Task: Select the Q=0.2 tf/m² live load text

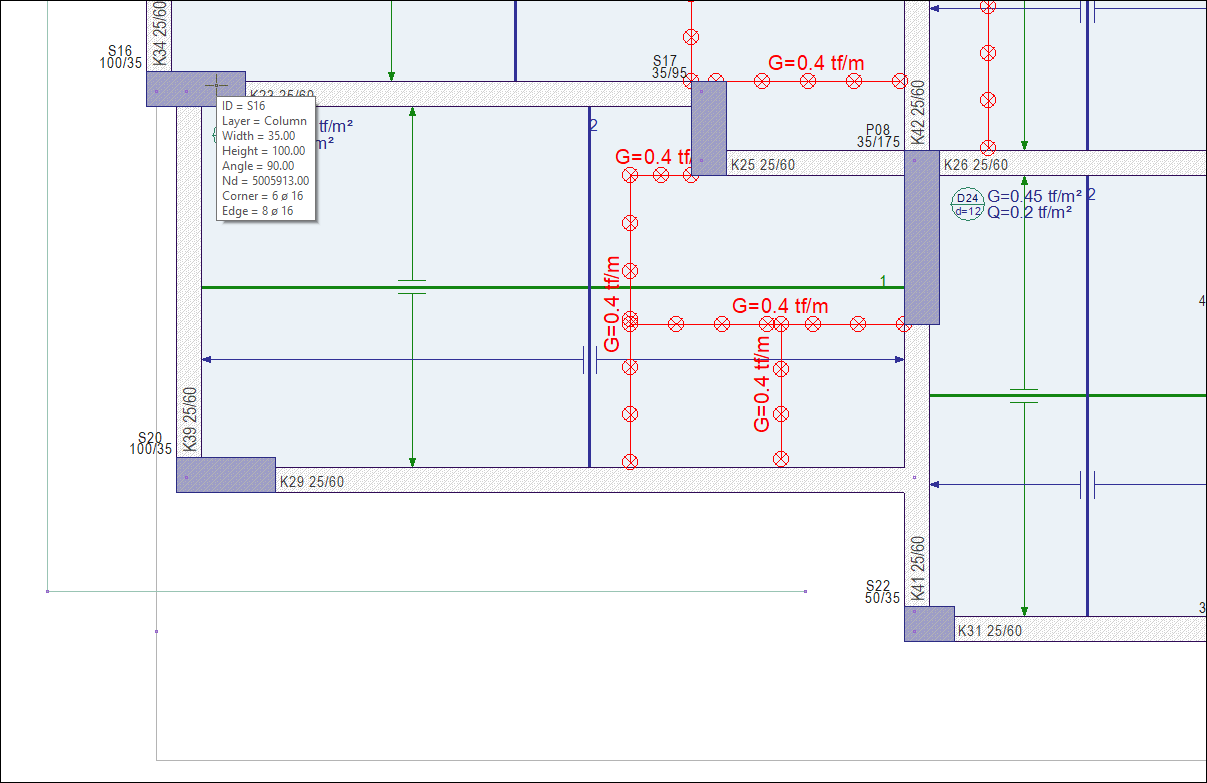Action: (1030, 212)
